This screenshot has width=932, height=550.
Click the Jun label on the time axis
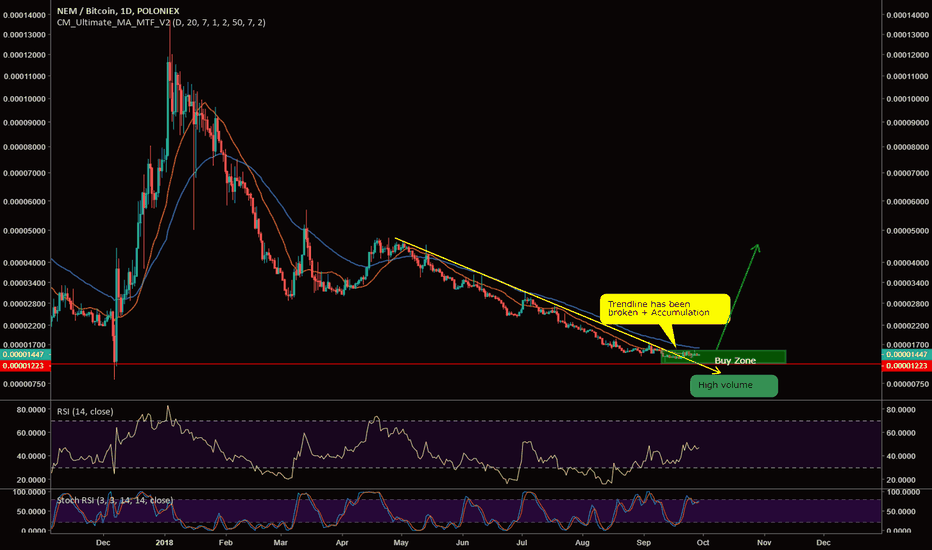462,542
